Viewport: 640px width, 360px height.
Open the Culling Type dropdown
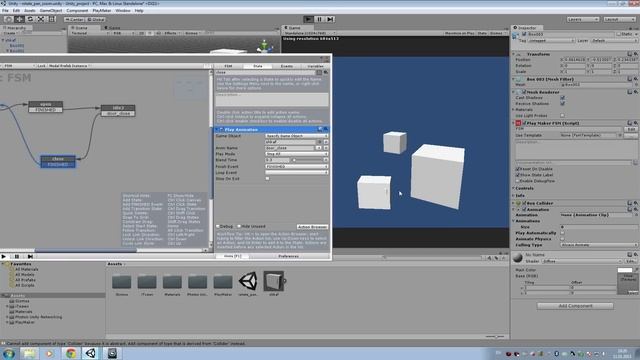pyautogui.click(x=599, y=245)
